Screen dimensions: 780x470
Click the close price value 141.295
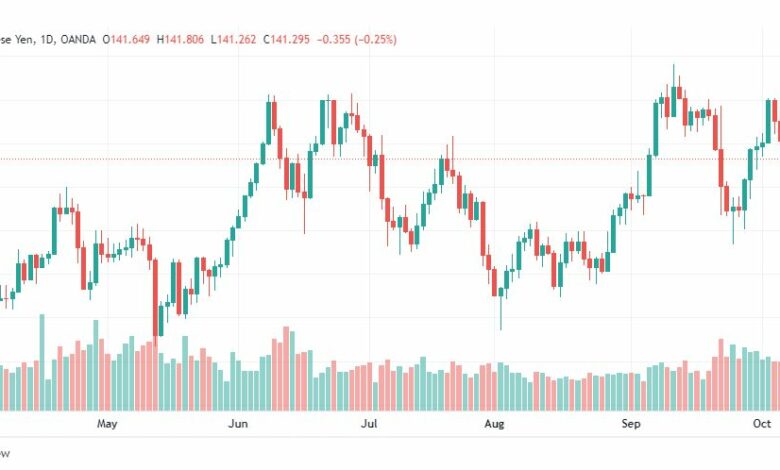coord(290,39)
